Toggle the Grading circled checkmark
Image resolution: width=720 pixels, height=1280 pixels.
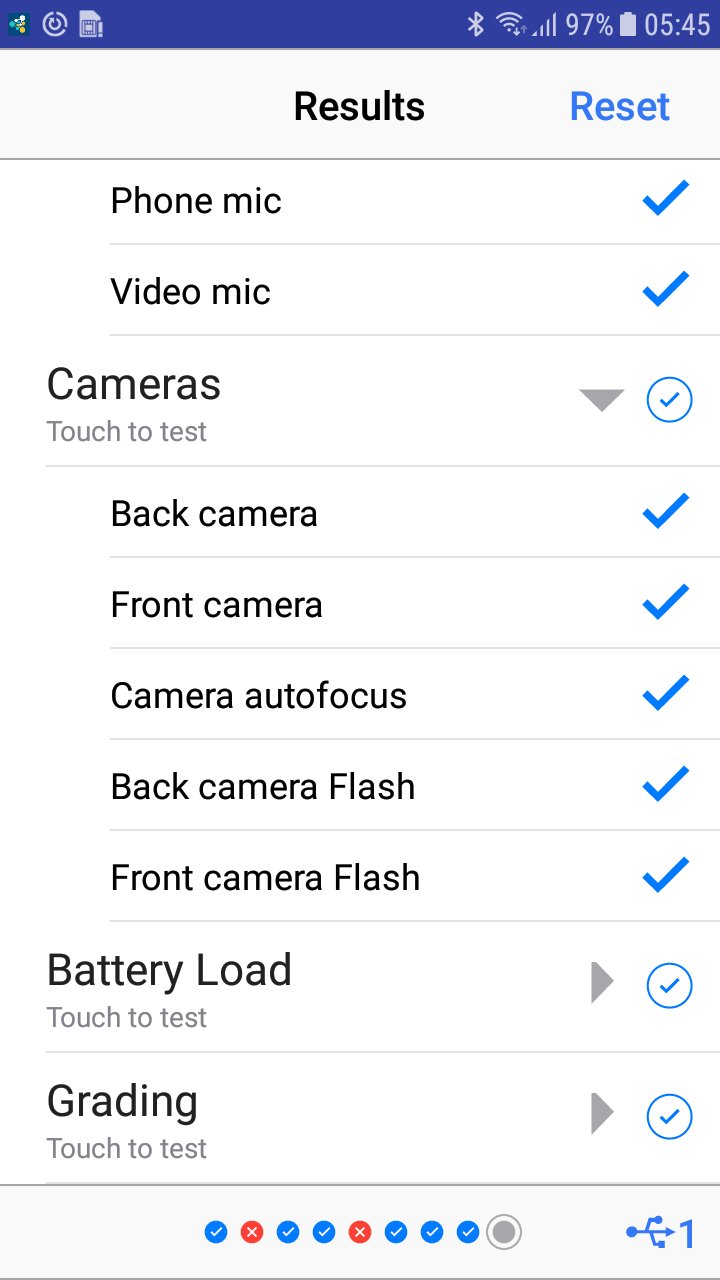tap(669, 1116)
